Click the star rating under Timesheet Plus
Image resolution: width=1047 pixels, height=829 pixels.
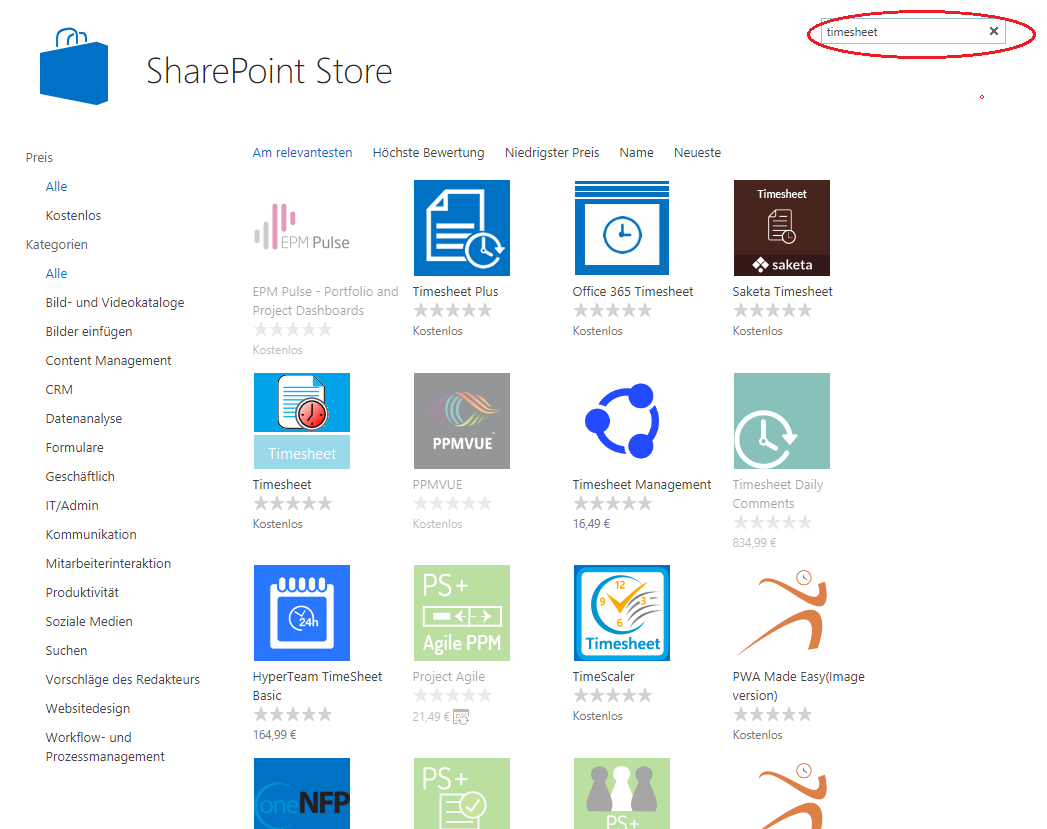(x=452, y=310)
